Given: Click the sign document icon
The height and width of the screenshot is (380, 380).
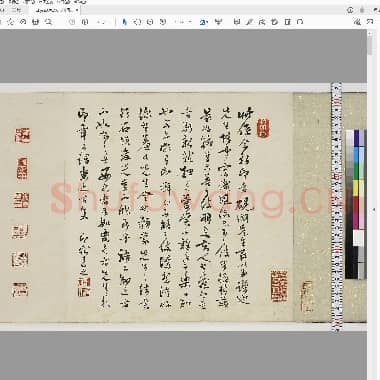Looking at the screenshot, I should coord(262,22).
